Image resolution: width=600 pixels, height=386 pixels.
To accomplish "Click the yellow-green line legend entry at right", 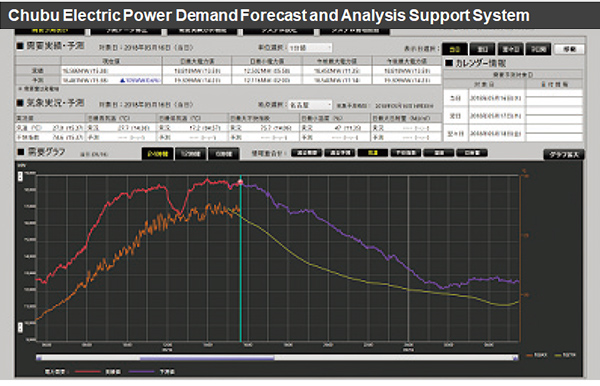I will 565,355.
